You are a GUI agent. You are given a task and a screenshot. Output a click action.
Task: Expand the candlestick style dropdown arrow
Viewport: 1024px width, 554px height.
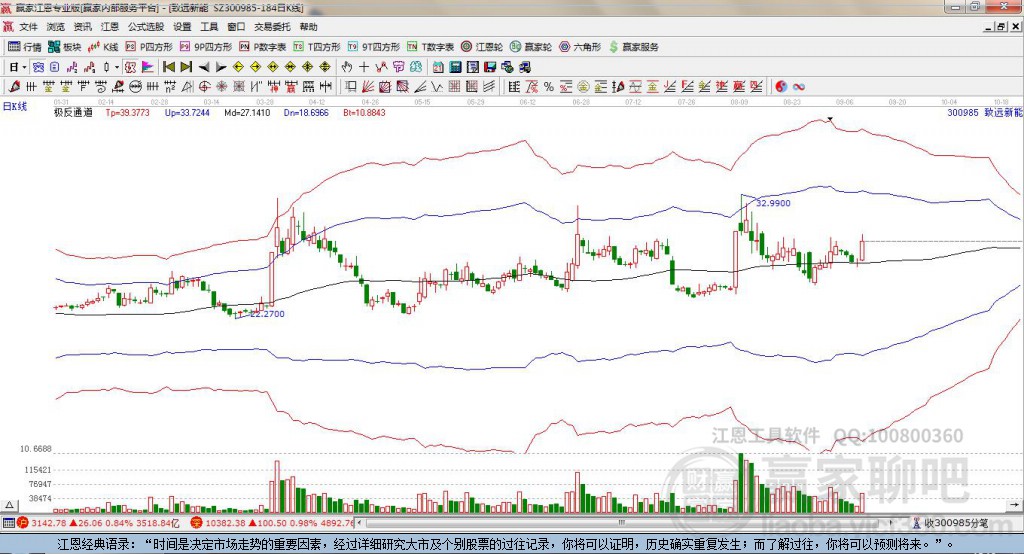[x=117, y=67]
